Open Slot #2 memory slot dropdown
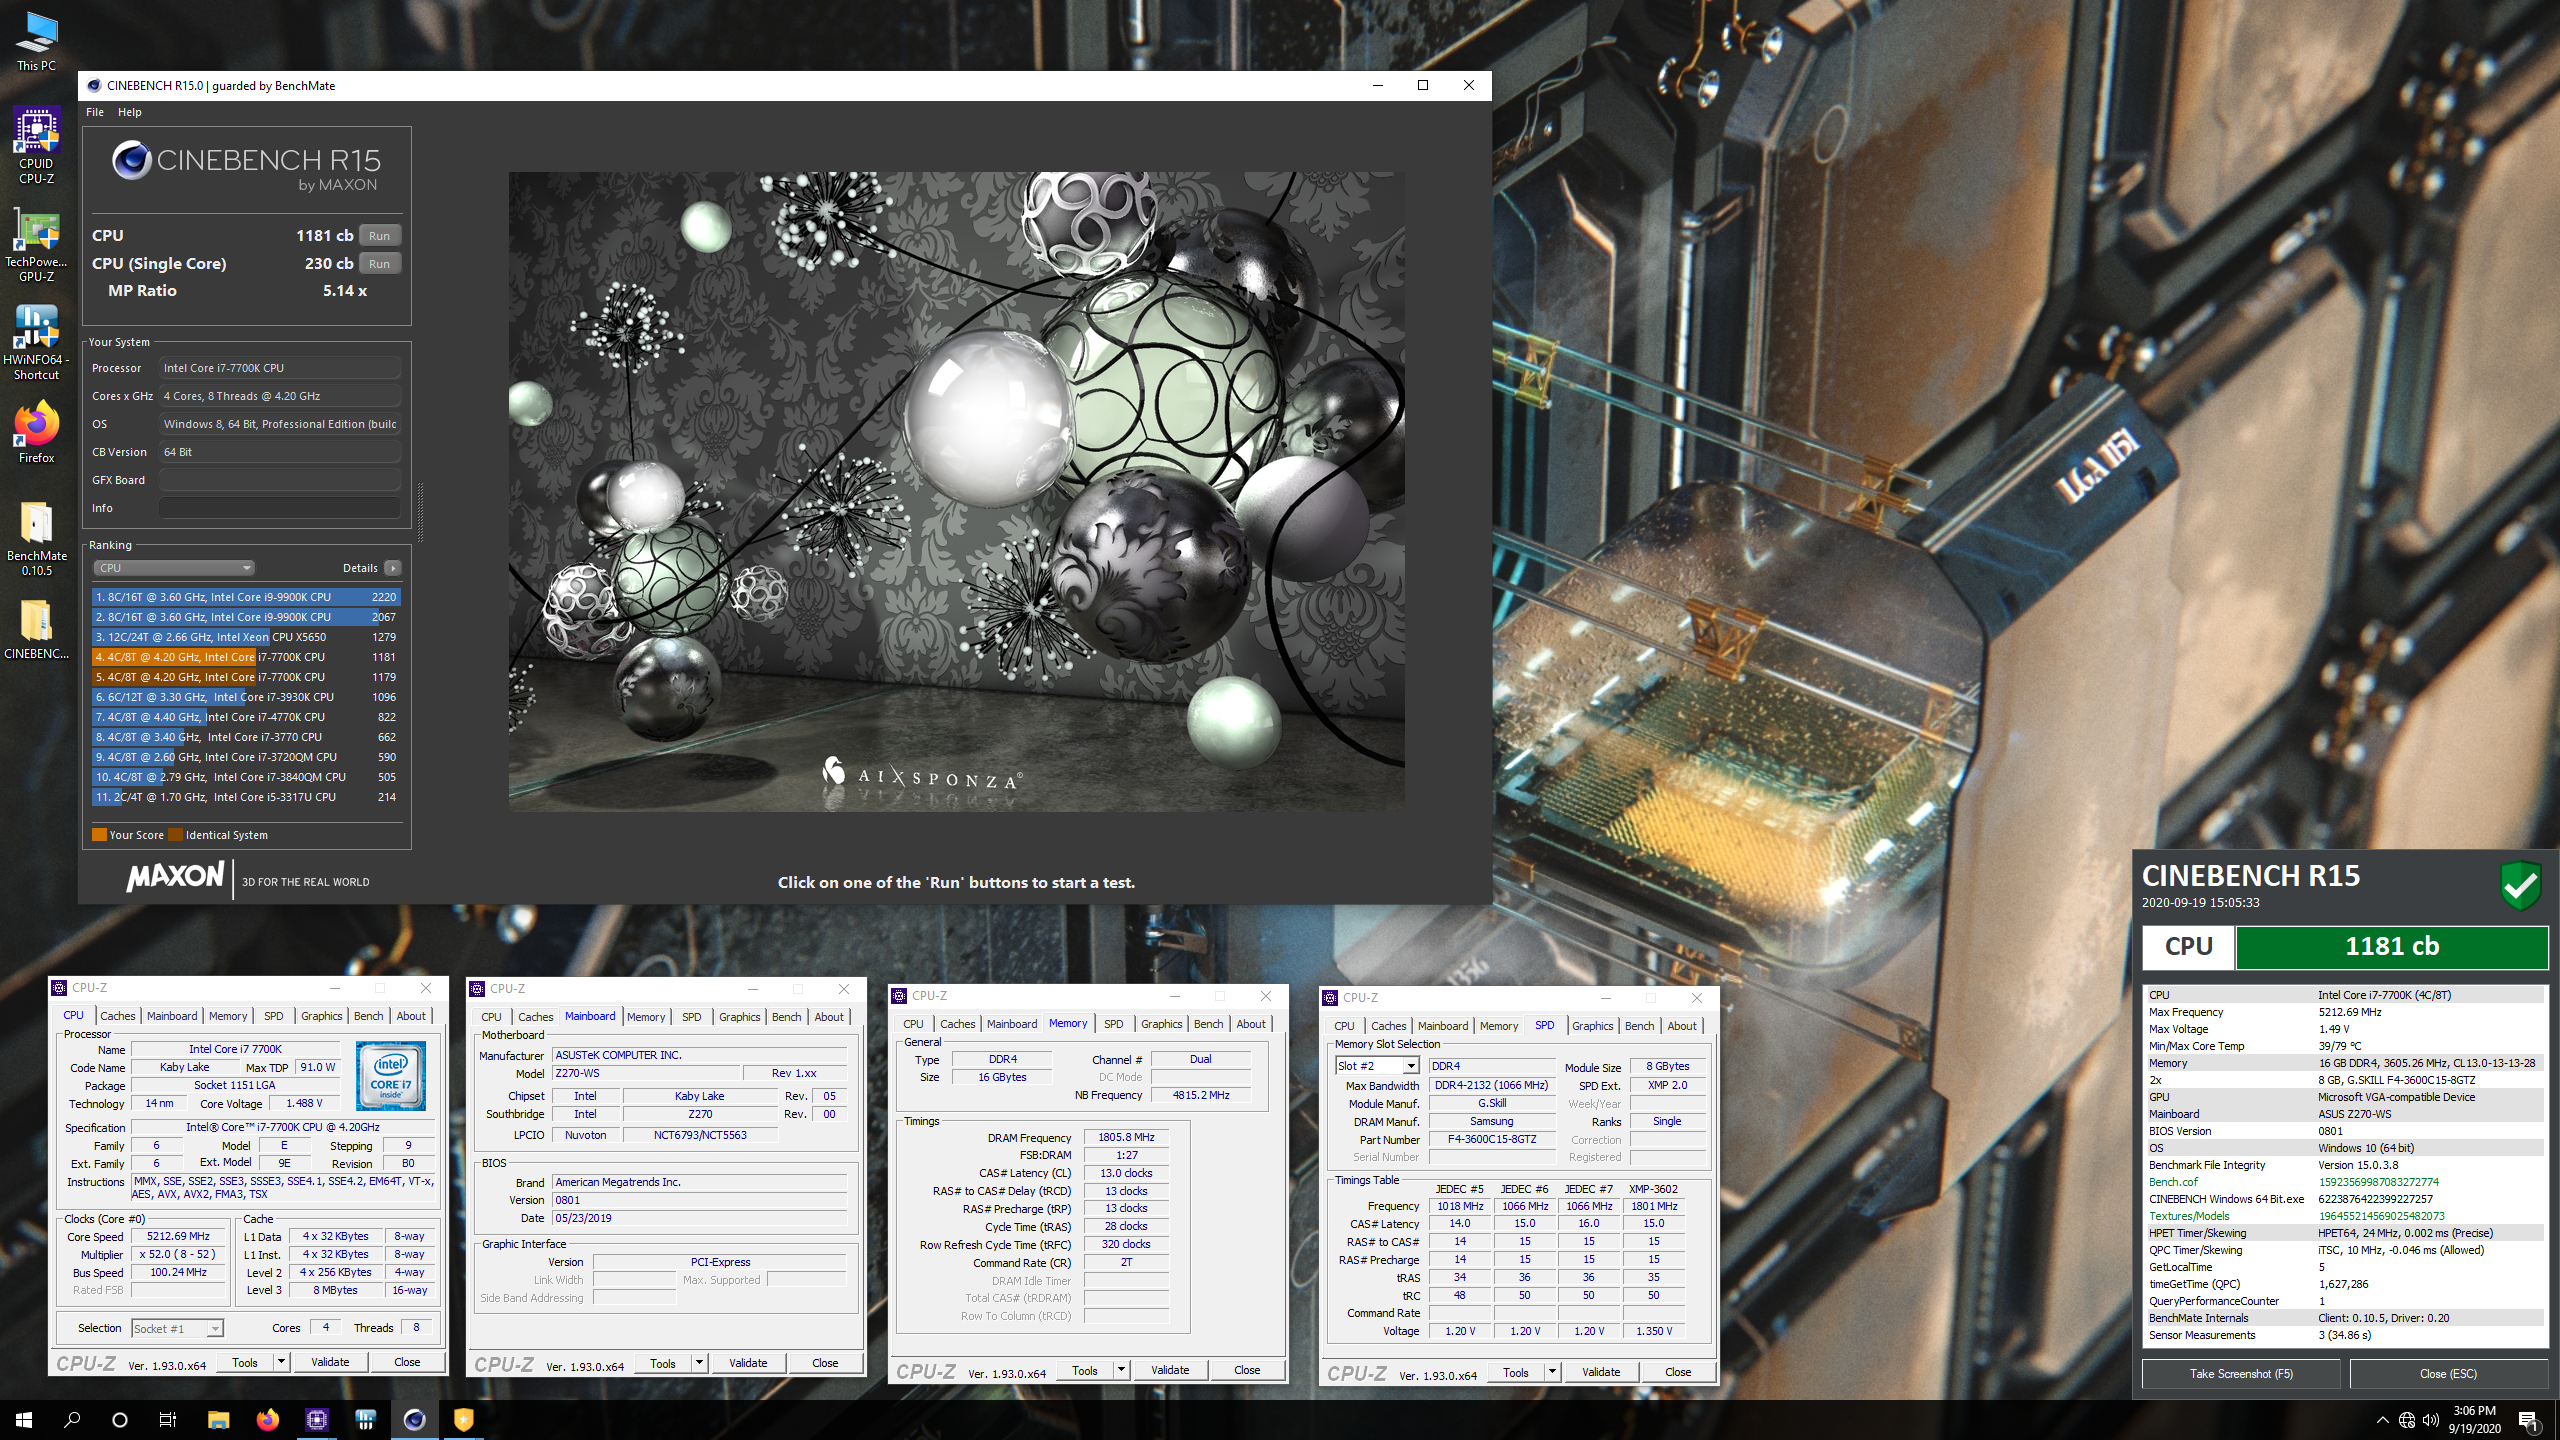Screen dimensions: 2560x1440 pyautogui.click(x=1377, y=1066)
